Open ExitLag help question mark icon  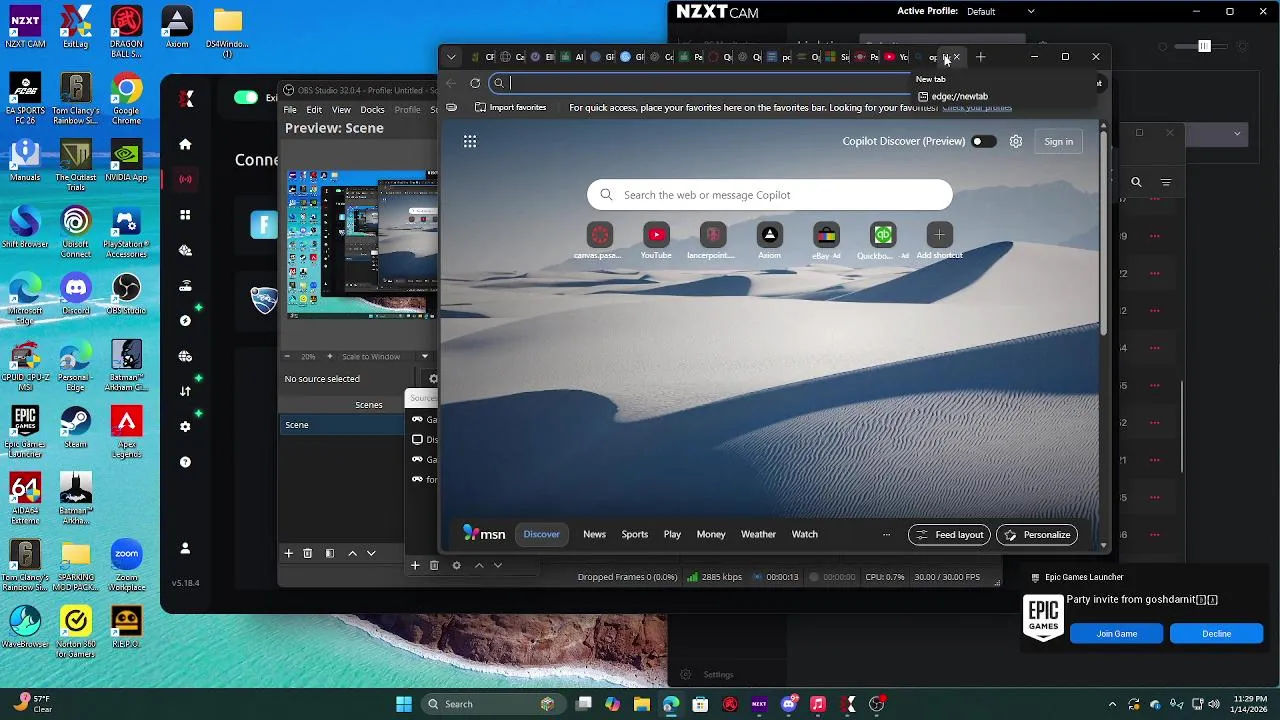185,462
